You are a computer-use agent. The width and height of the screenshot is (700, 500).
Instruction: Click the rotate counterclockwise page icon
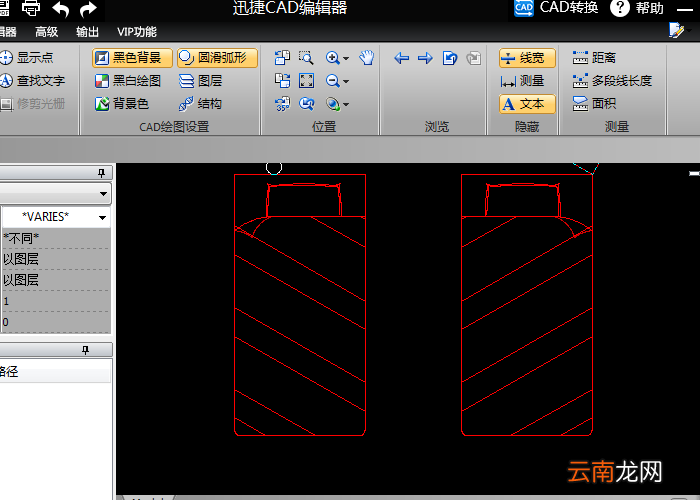[282, 58]
